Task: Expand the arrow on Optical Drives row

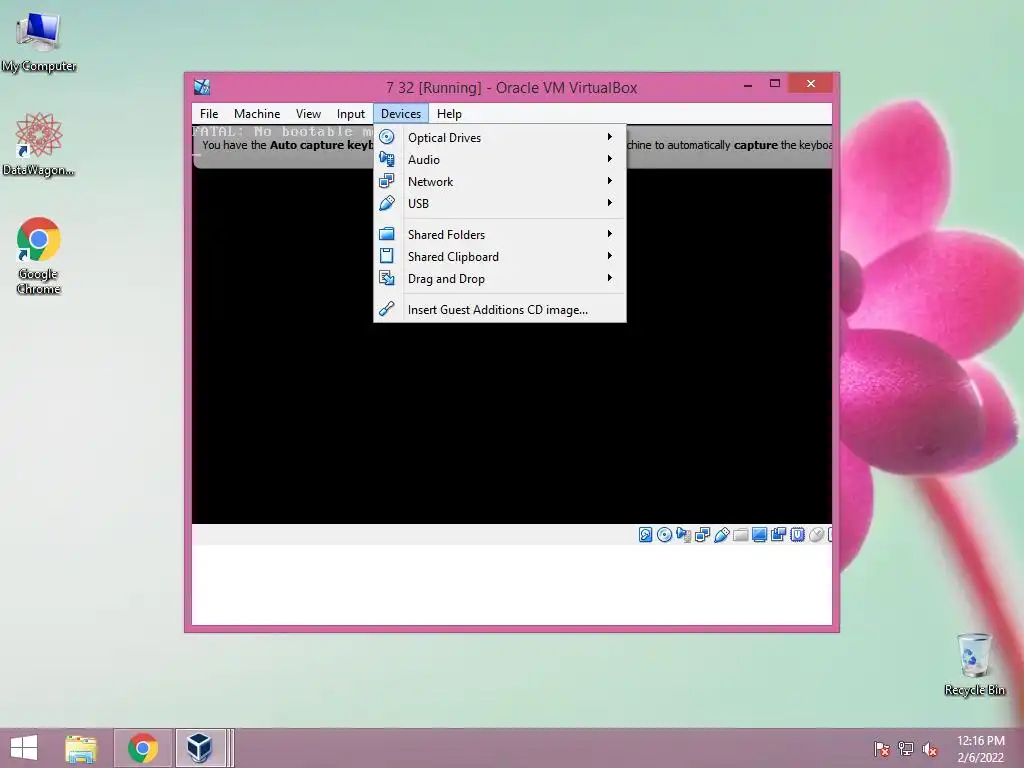Action: click(609, 136)
